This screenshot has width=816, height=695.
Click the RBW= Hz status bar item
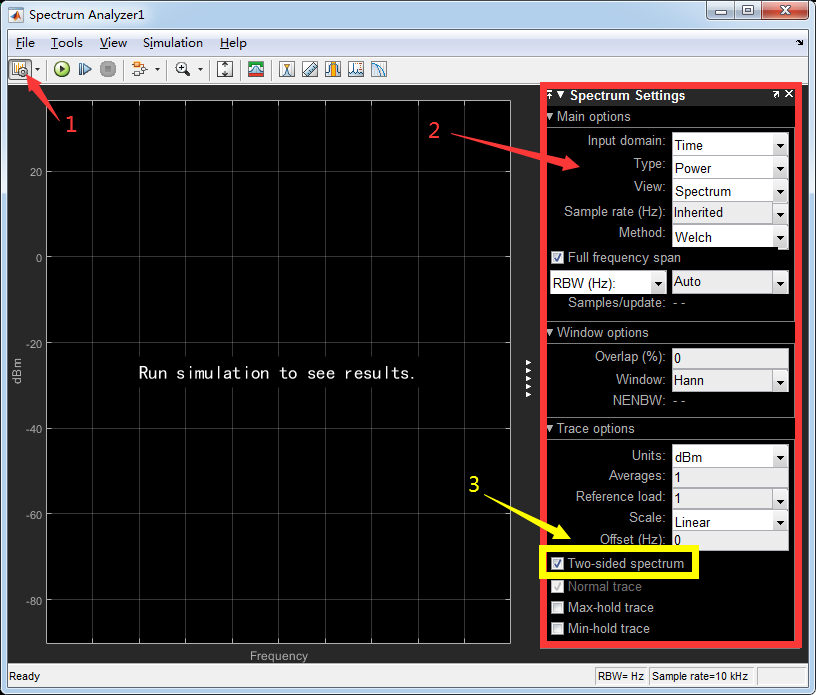621,676
